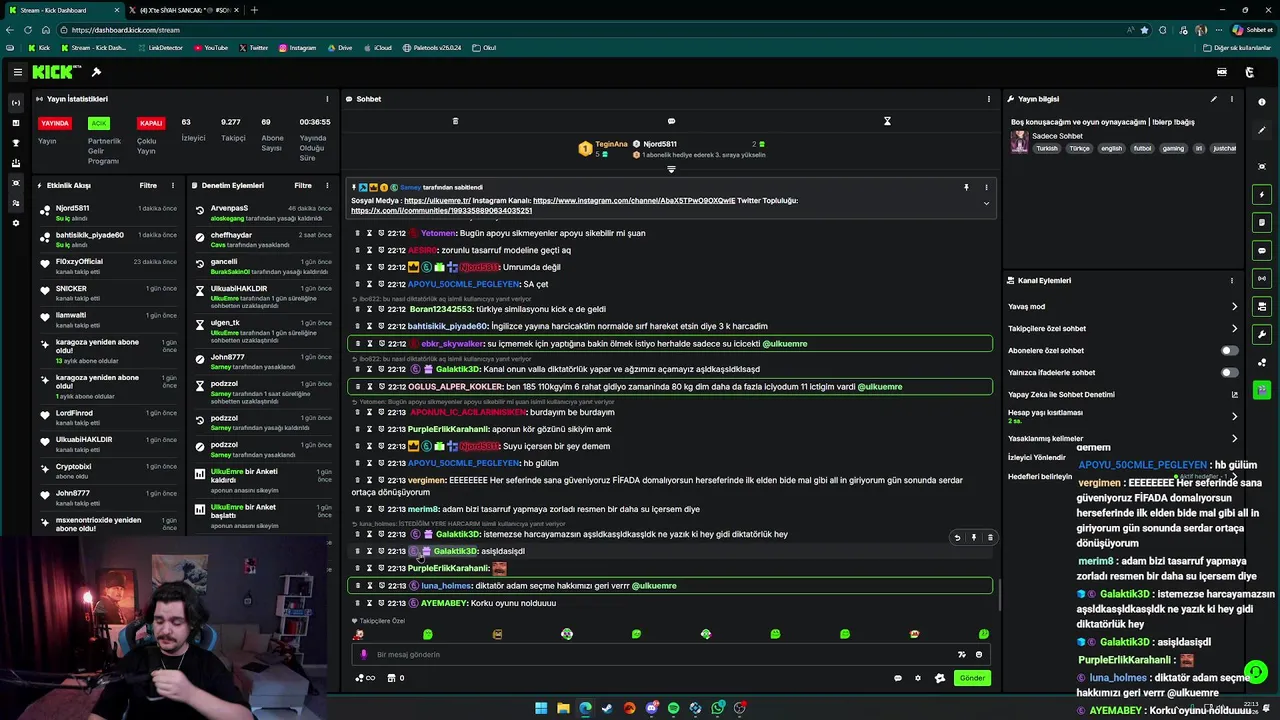Open the emoji picker in the message box

(979, 655)
